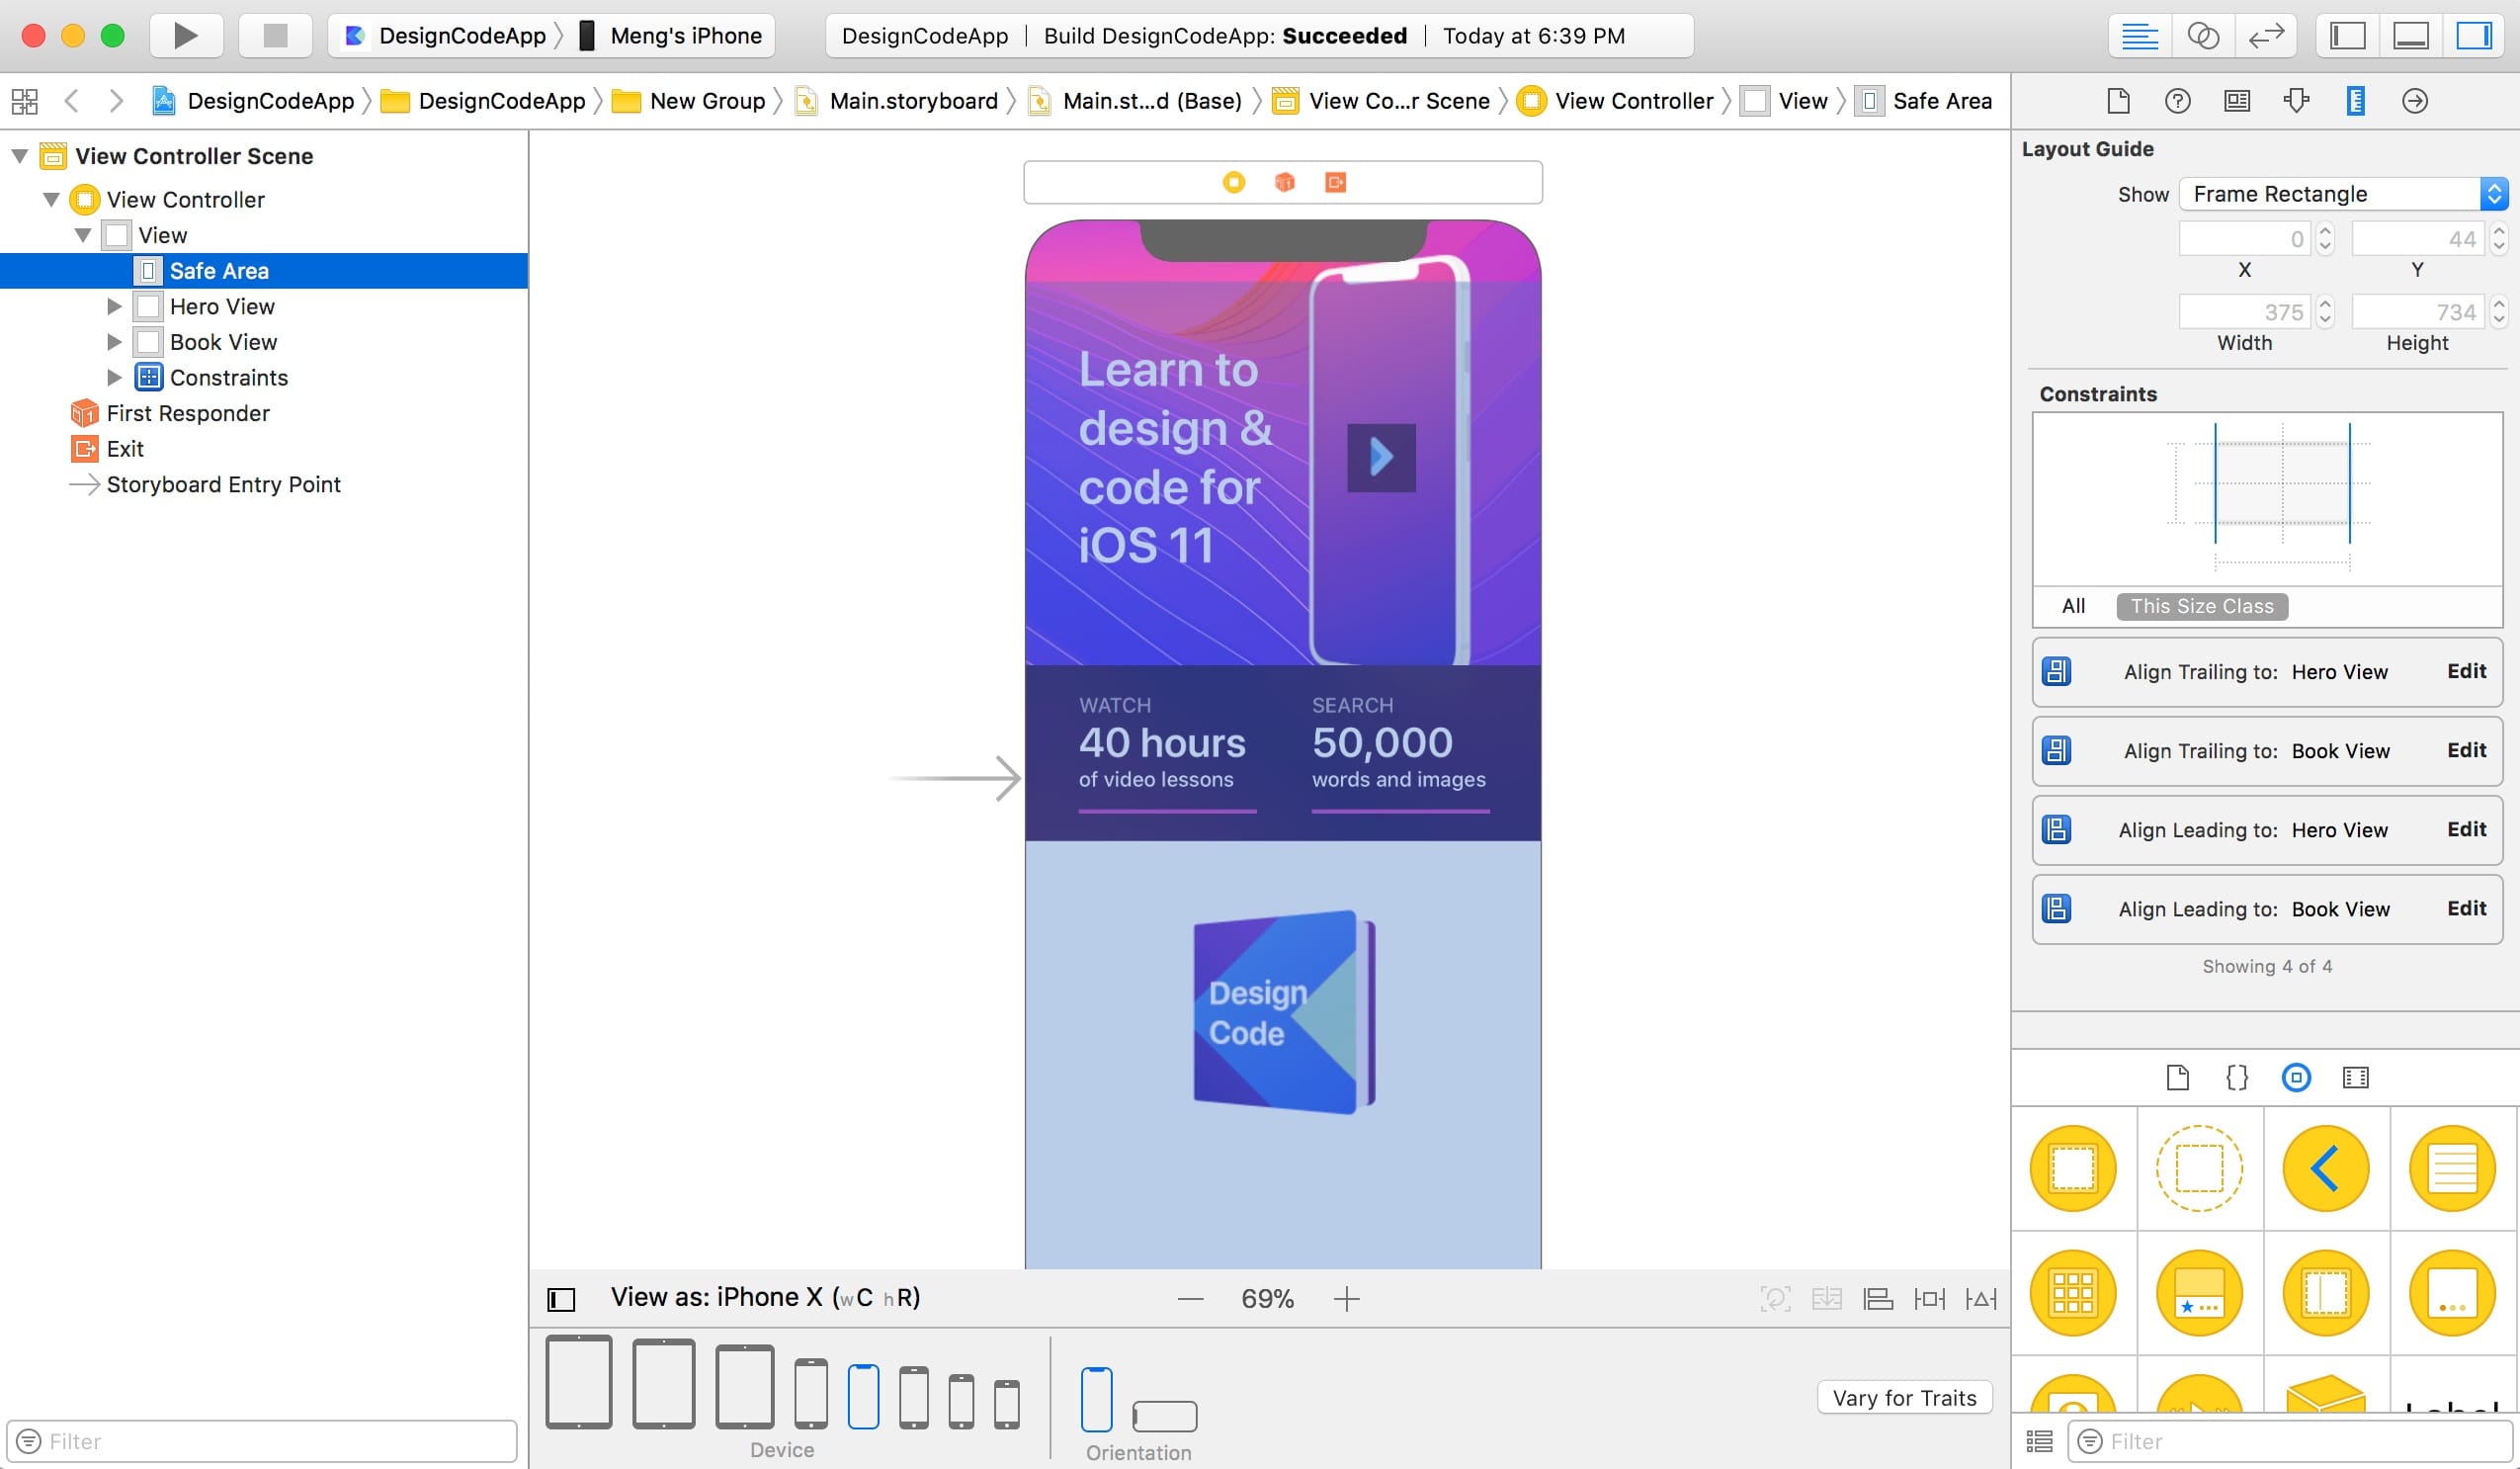This screenshot has height=1469, width=2520.
Task: Edit the Align Trailing to Hero View constraint
Action: 2464,671
